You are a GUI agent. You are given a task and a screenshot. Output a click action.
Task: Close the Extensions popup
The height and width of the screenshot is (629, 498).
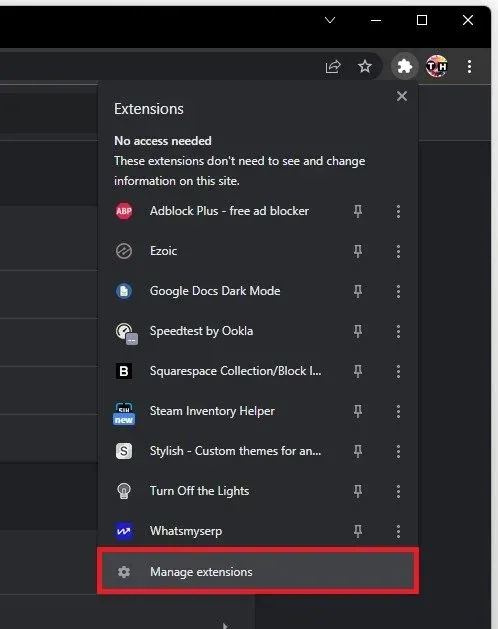point(402,96)
